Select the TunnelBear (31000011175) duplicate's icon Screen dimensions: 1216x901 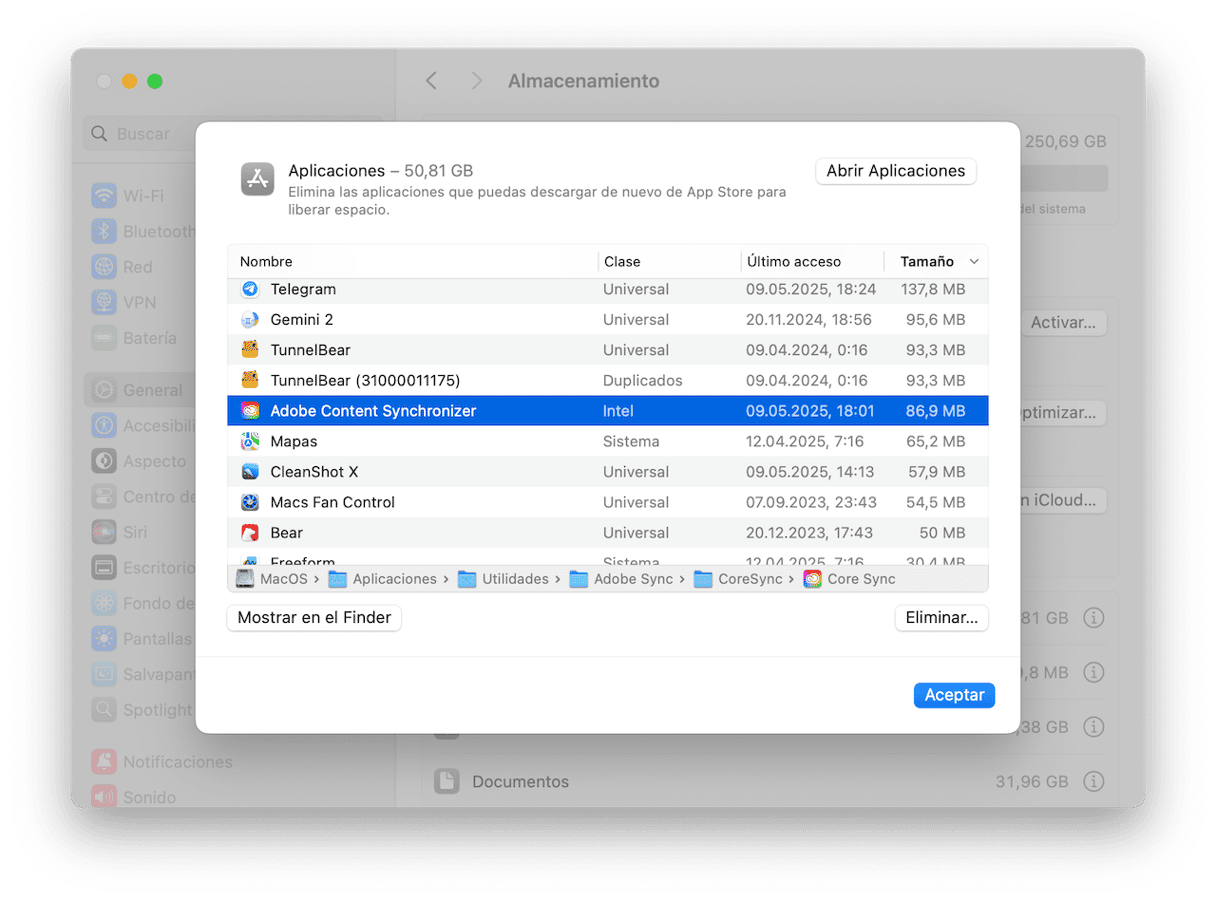click(250, 381)
